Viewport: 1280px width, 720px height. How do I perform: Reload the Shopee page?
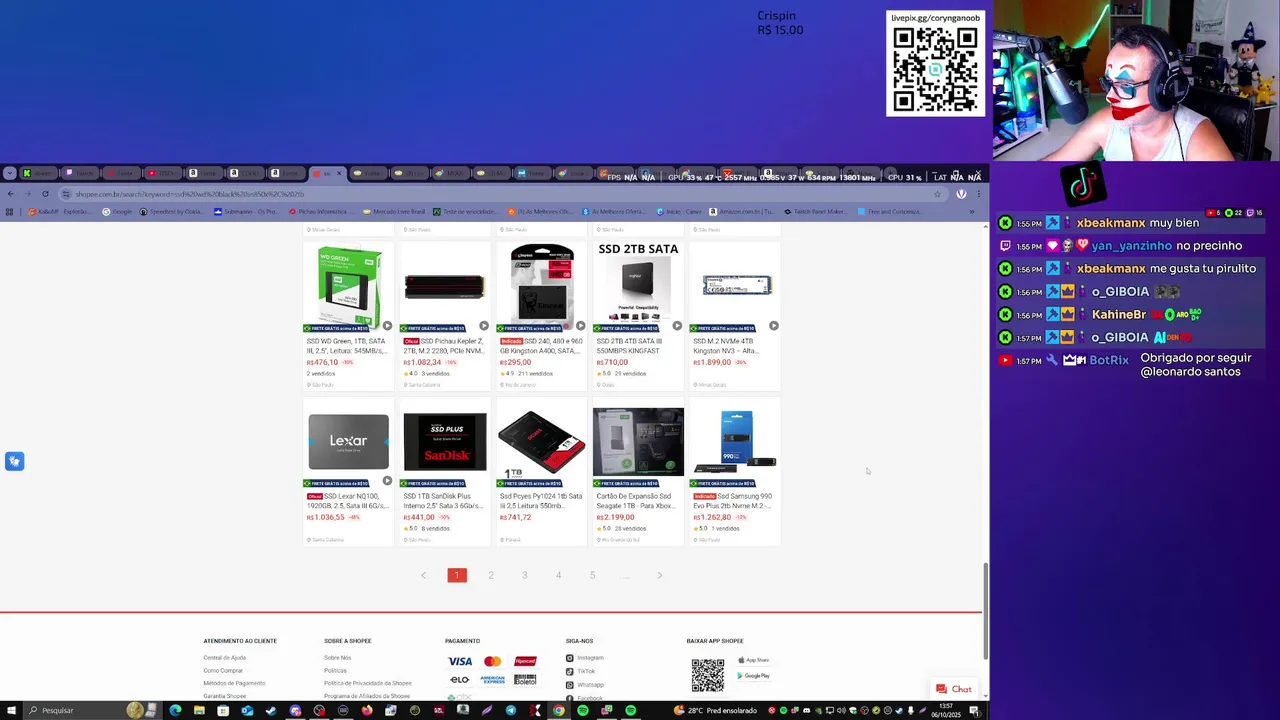[x=45, y=194]
